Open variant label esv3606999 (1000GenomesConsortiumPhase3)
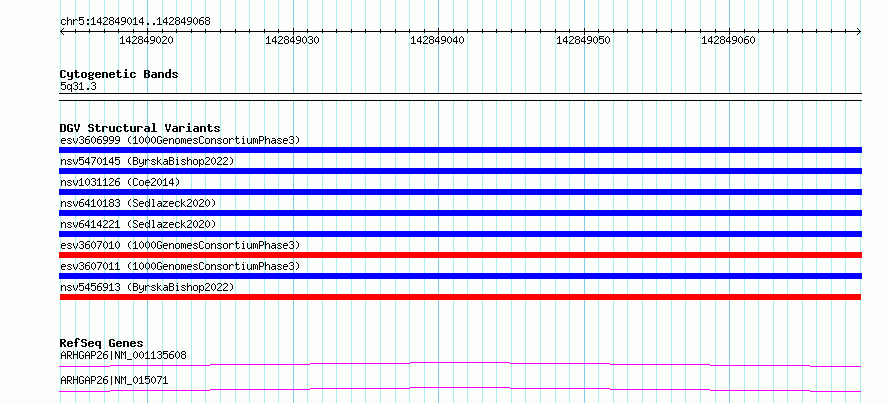Viewport: 890px width, 403px height. 180,140
